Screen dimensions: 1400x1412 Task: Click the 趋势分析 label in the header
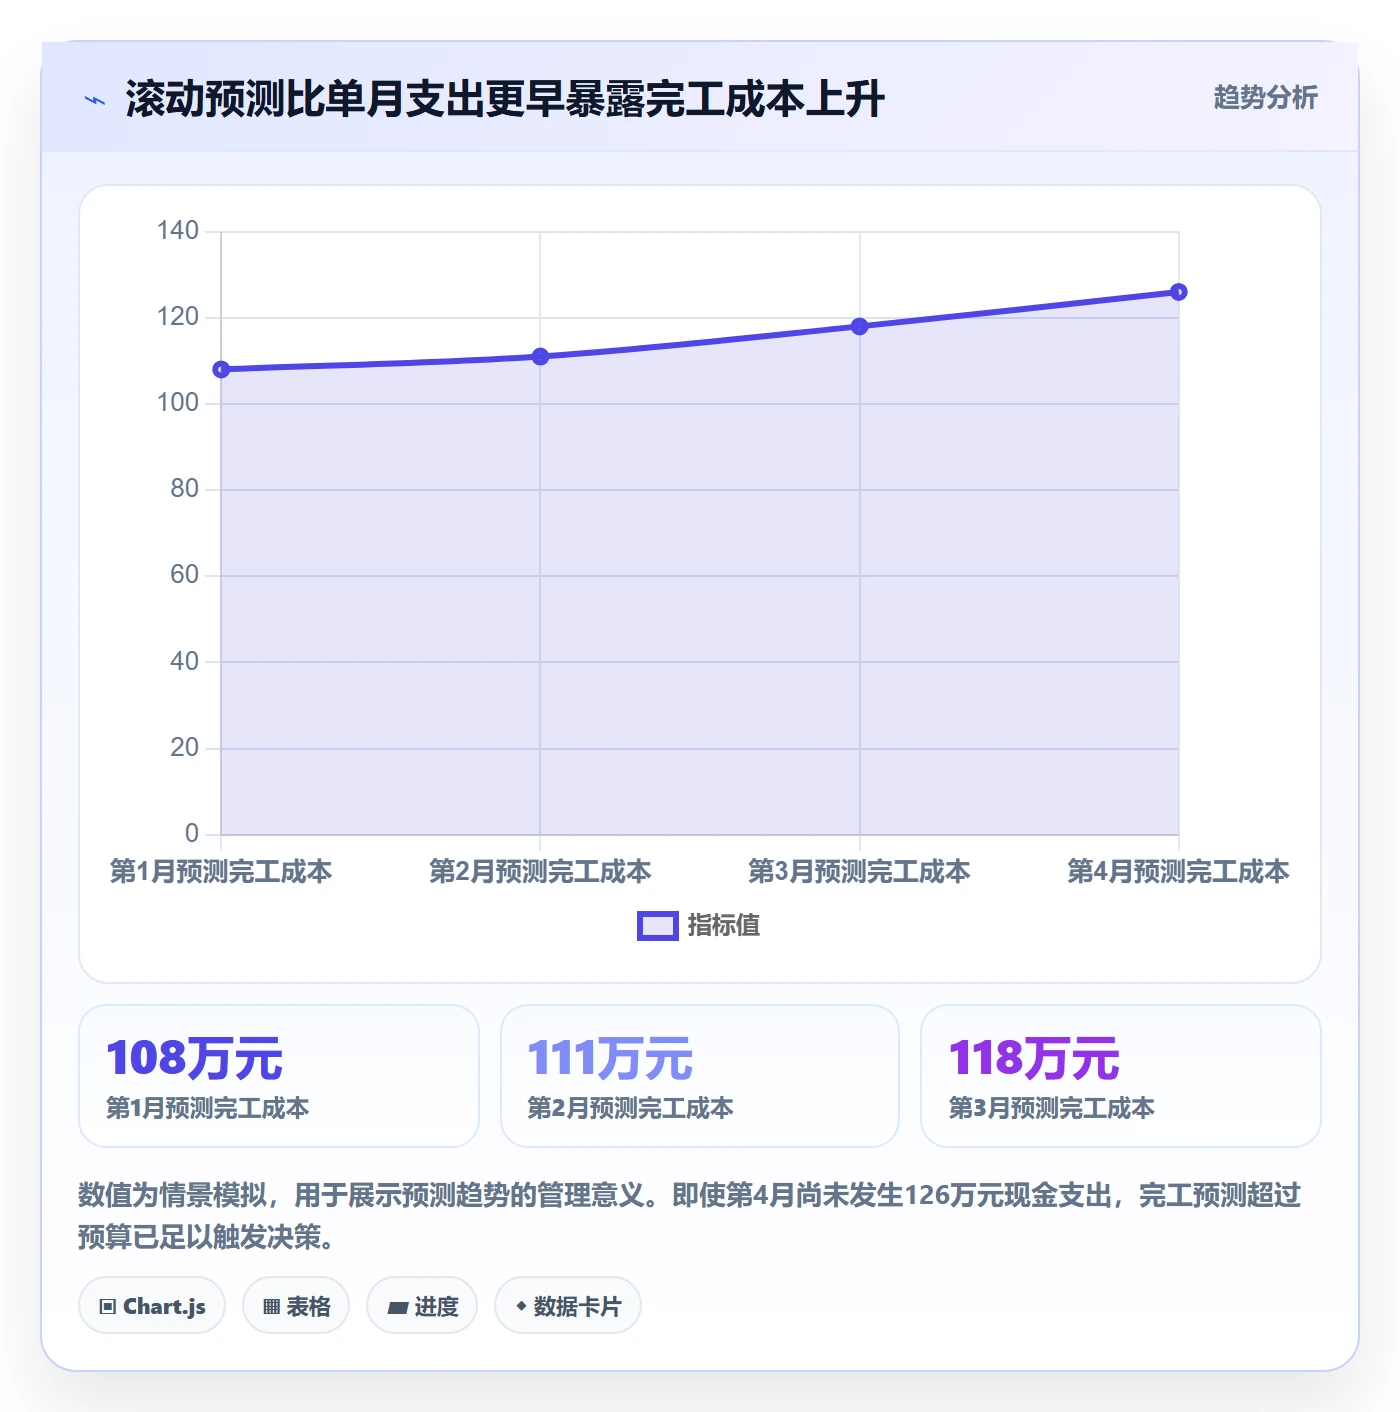[x=1265, y=98]
